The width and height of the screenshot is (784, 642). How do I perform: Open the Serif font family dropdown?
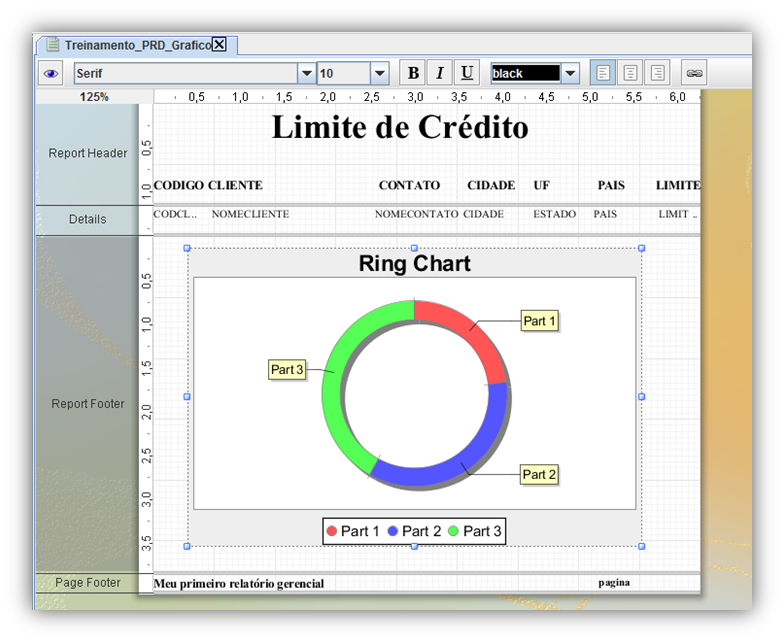pyautogui.click(x=306, y=73)
